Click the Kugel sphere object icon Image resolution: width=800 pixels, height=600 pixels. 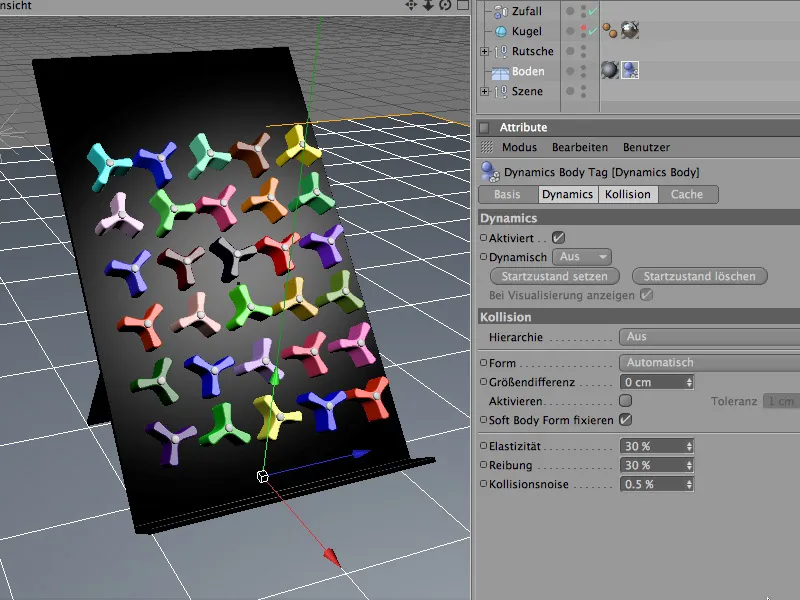[x=499, y=31]
